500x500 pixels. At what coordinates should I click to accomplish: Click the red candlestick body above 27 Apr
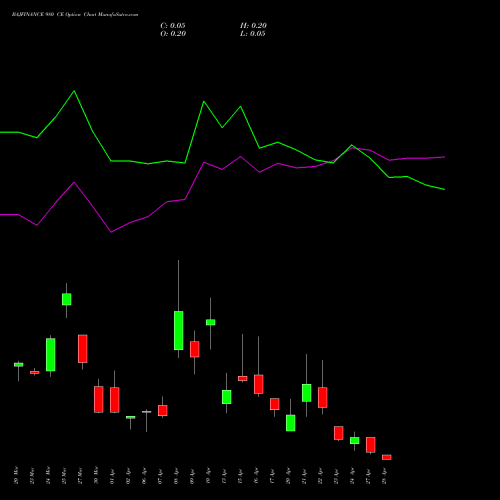tap(371, 445)
